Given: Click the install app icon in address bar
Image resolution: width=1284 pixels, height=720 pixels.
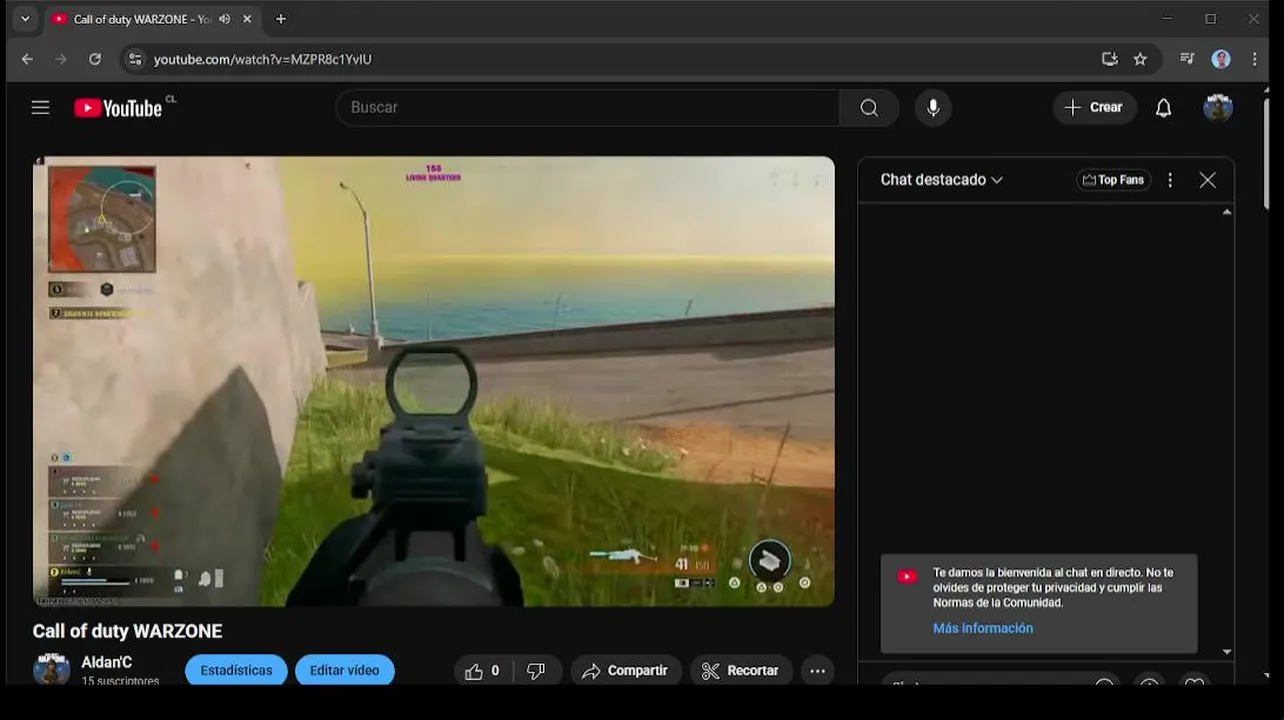Looking at the screenshot, I should pyautogui.click(x=1109, y=59).
